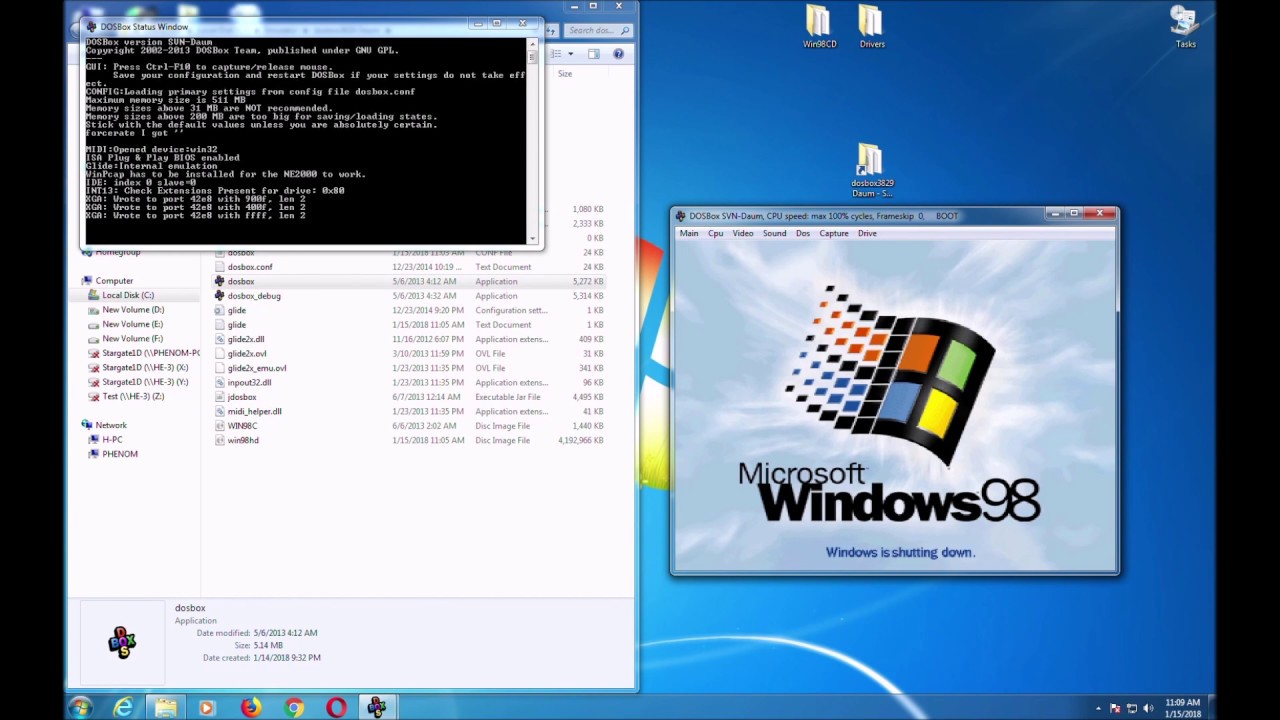Select the Win98CD desktop folder
This screenshot has height=720, width=1280.
click(x=819, y=27)
